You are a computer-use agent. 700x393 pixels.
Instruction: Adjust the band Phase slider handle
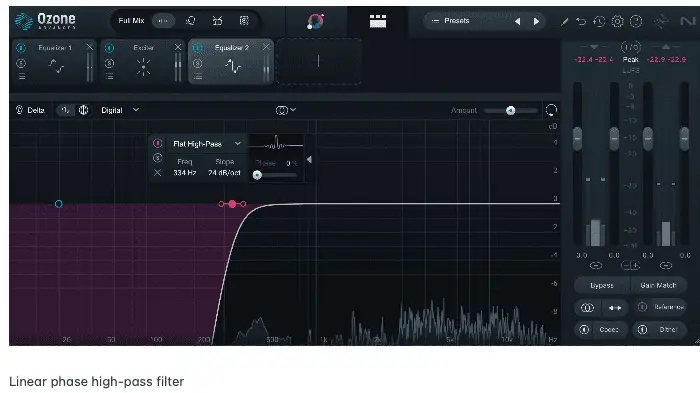[257, 175]
